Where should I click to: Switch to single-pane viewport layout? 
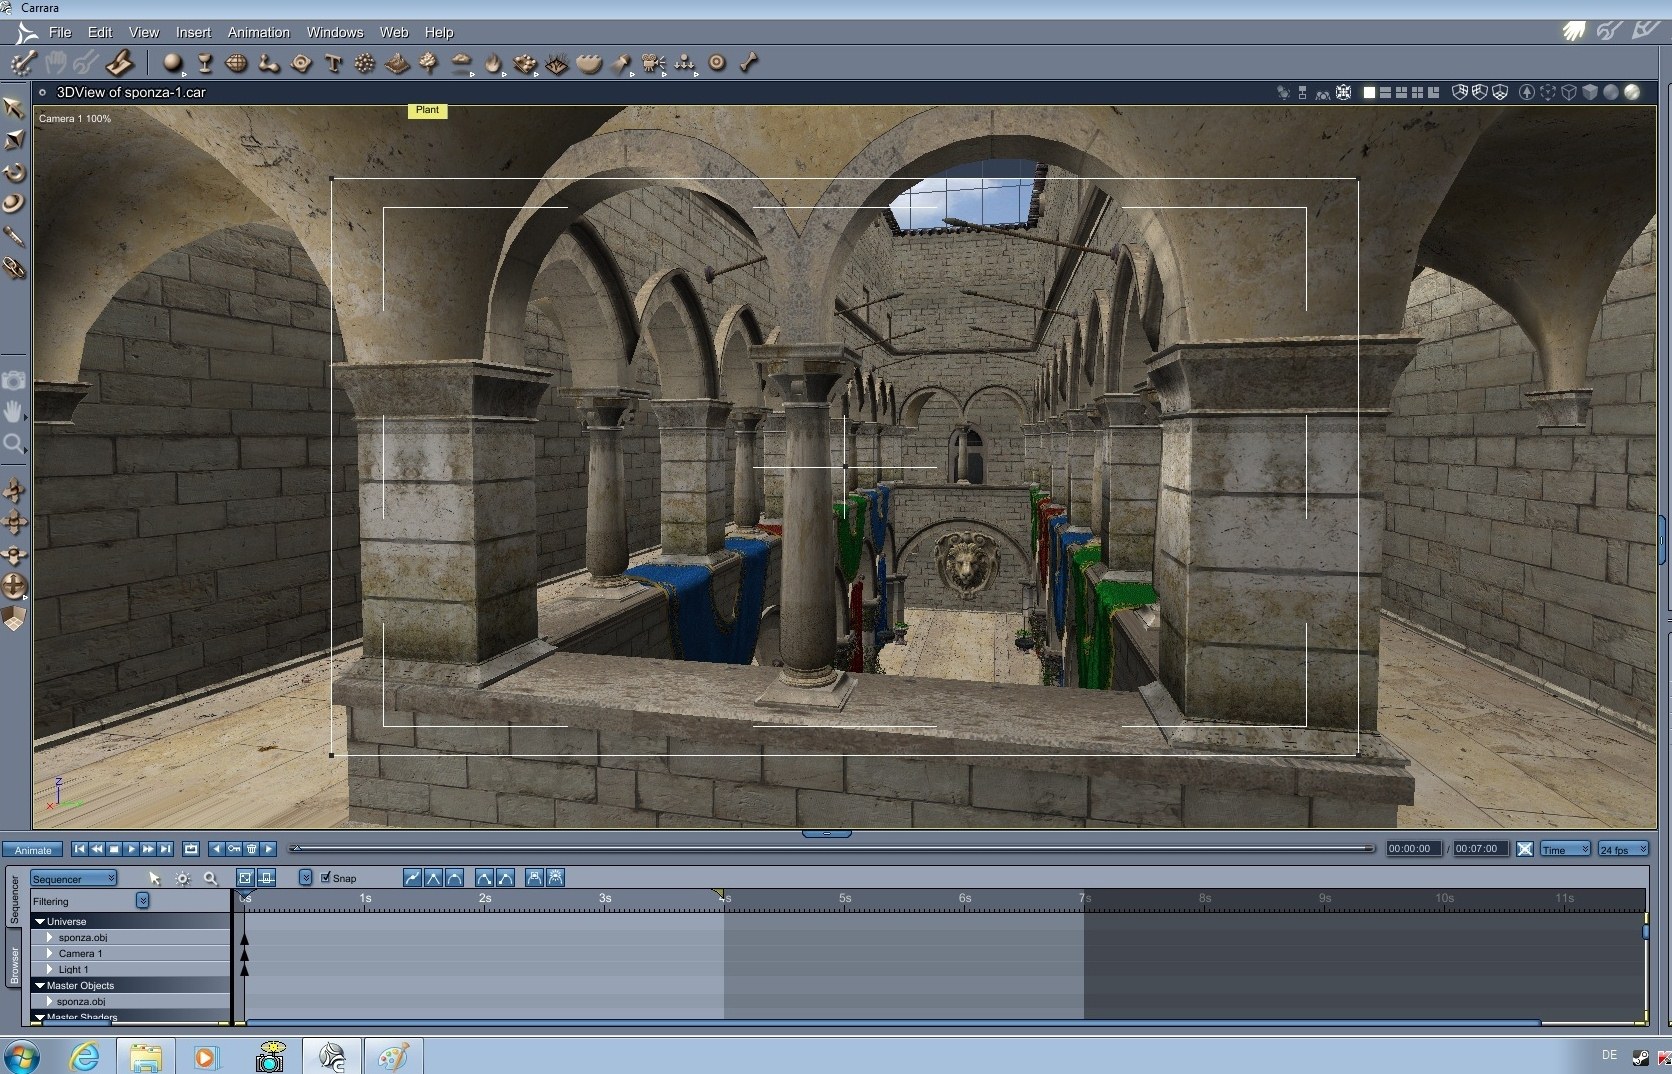pos(1369,92)
